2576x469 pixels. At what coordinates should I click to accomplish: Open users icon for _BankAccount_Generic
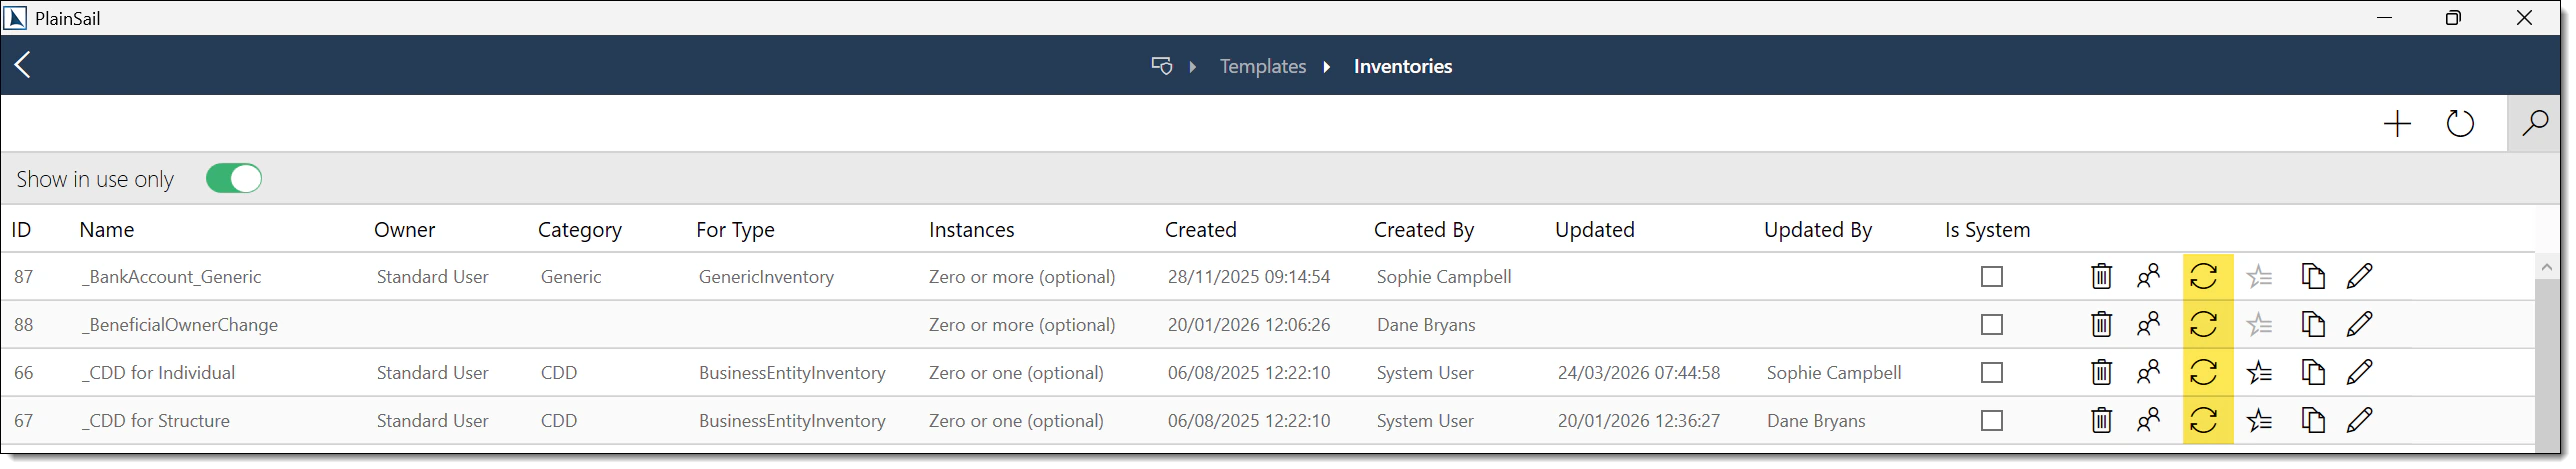coord(2148,276)
